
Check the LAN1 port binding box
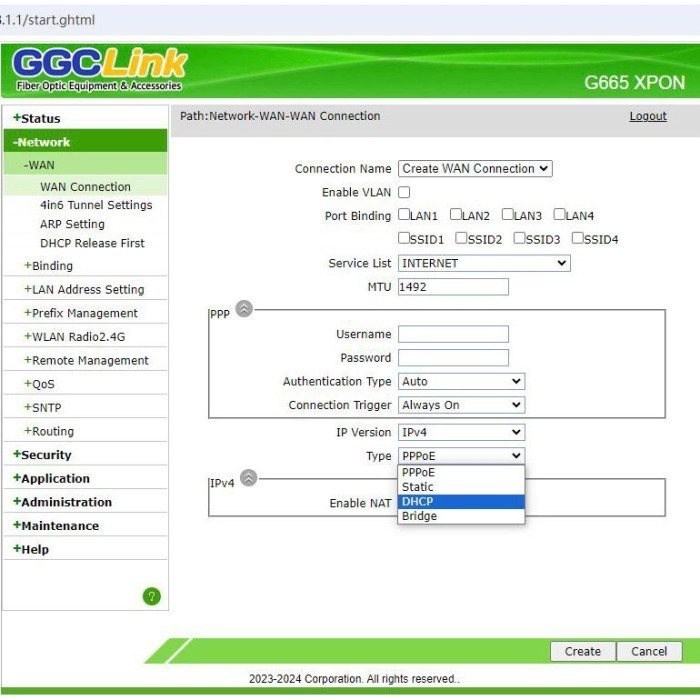(404, 215)
